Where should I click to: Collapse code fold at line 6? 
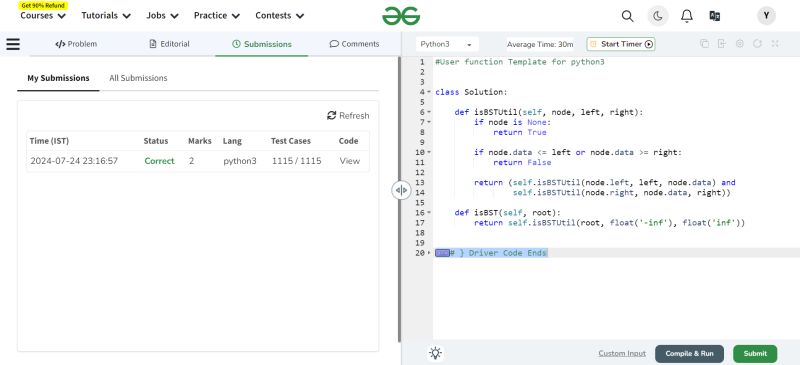(x=429, y=112)
